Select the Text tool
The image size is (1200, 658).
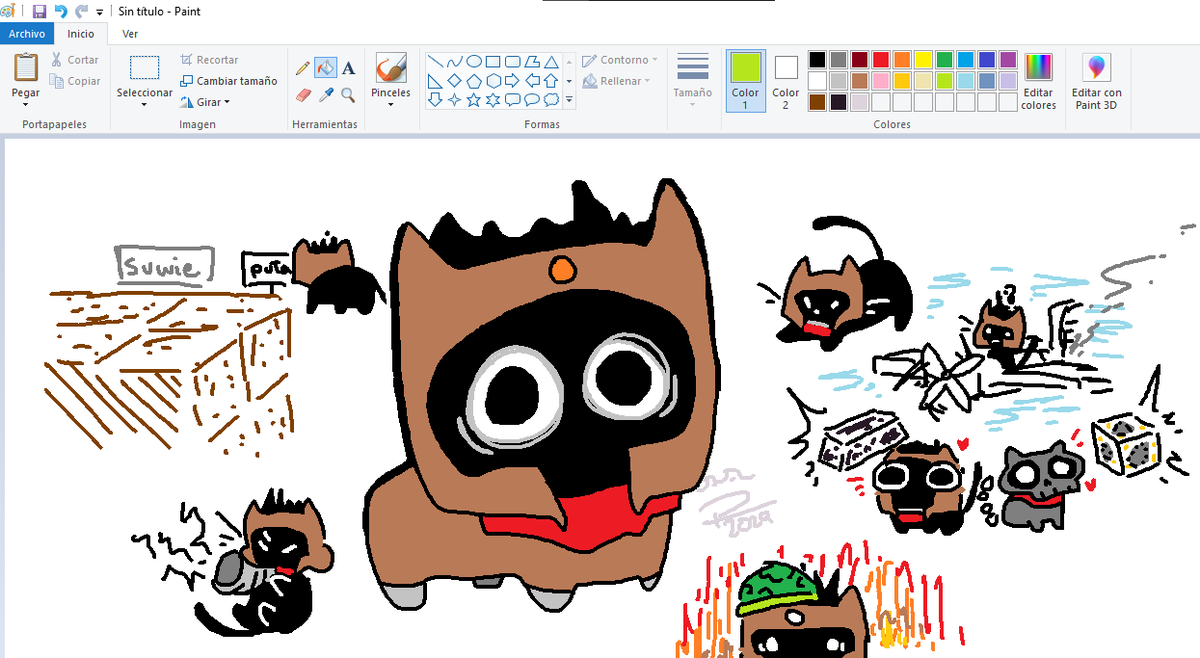tap(348, 68)
